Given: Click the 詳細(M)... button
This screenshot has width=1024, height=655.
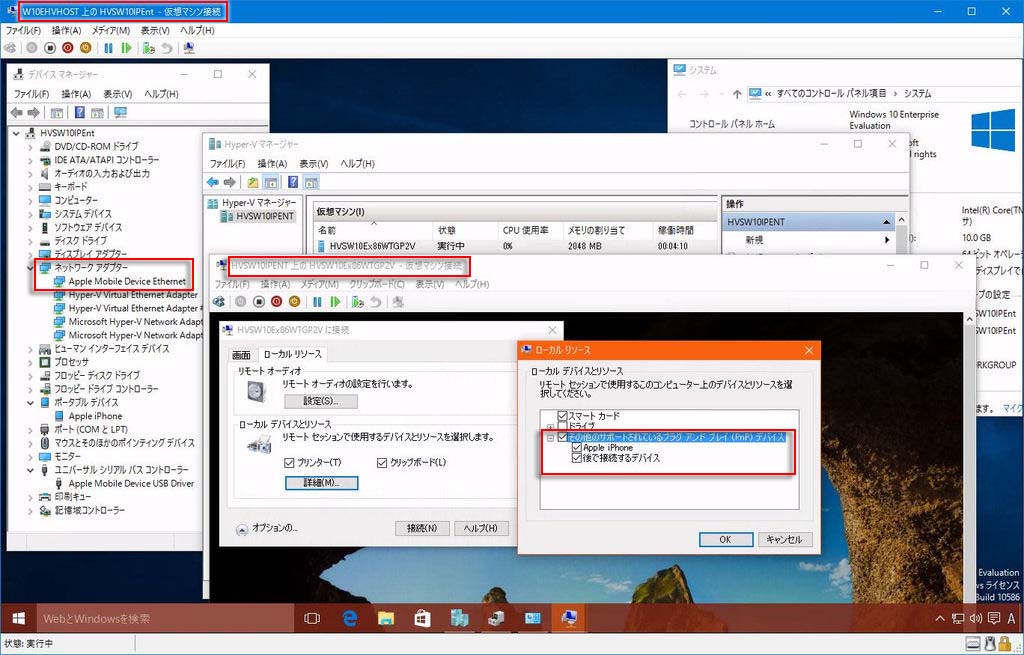Looking at the screenshot, I should [321, 483].
